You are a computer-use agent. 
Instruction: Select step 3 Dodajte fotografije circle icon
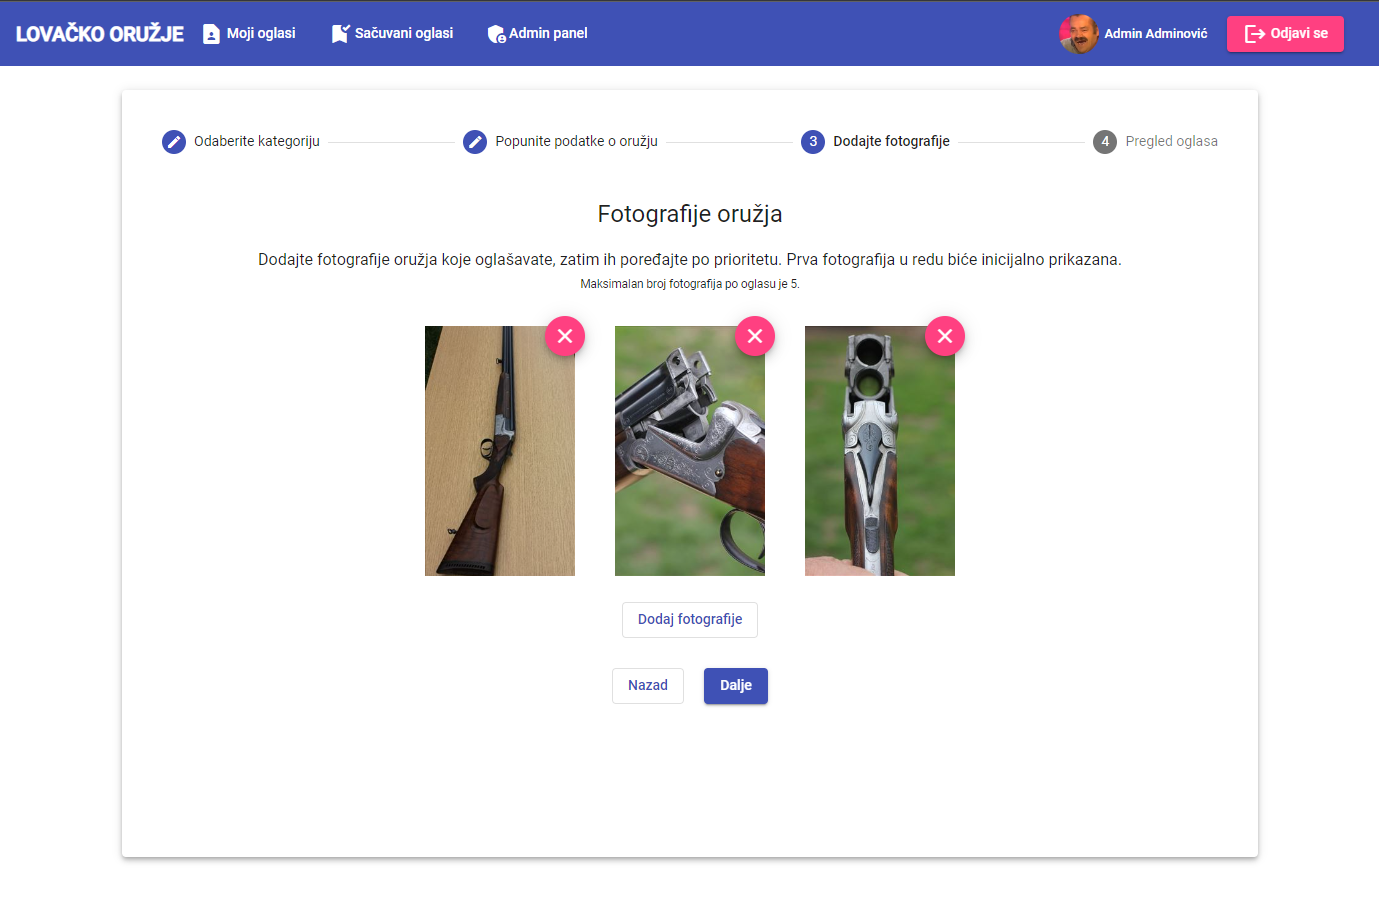tap(813, 141)
